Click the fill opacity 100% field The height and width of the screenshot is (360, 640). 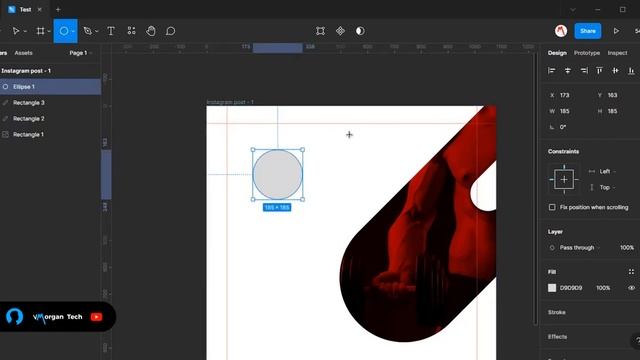point(603,288)
